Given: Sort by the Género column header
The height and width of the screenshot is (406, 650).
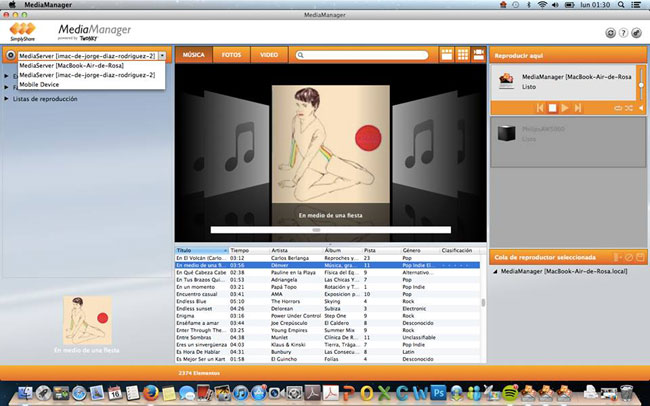Looking at the screenshot, I should coord(420,250).
